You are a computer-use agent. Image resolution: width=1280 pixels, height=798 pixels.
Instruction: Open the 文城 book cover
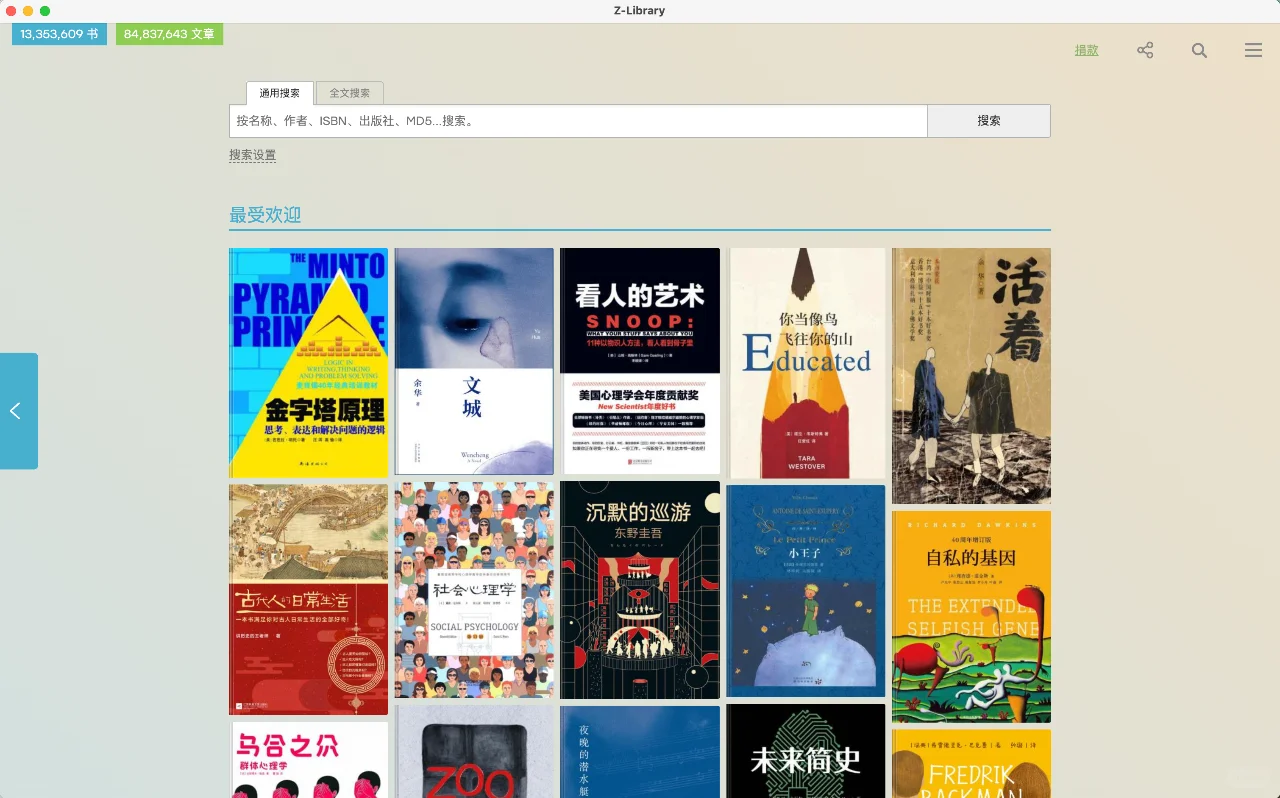pyautogui.click(x=474, y=361)
